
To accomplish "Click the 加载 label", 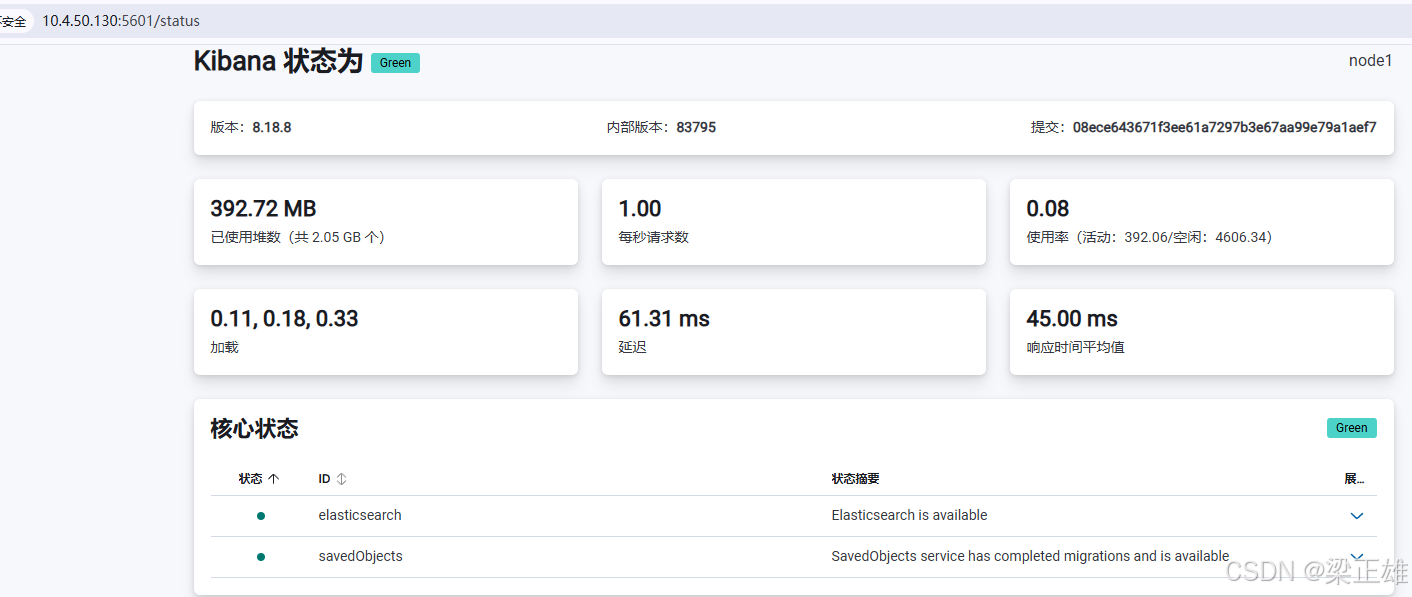I will point(224,348).
